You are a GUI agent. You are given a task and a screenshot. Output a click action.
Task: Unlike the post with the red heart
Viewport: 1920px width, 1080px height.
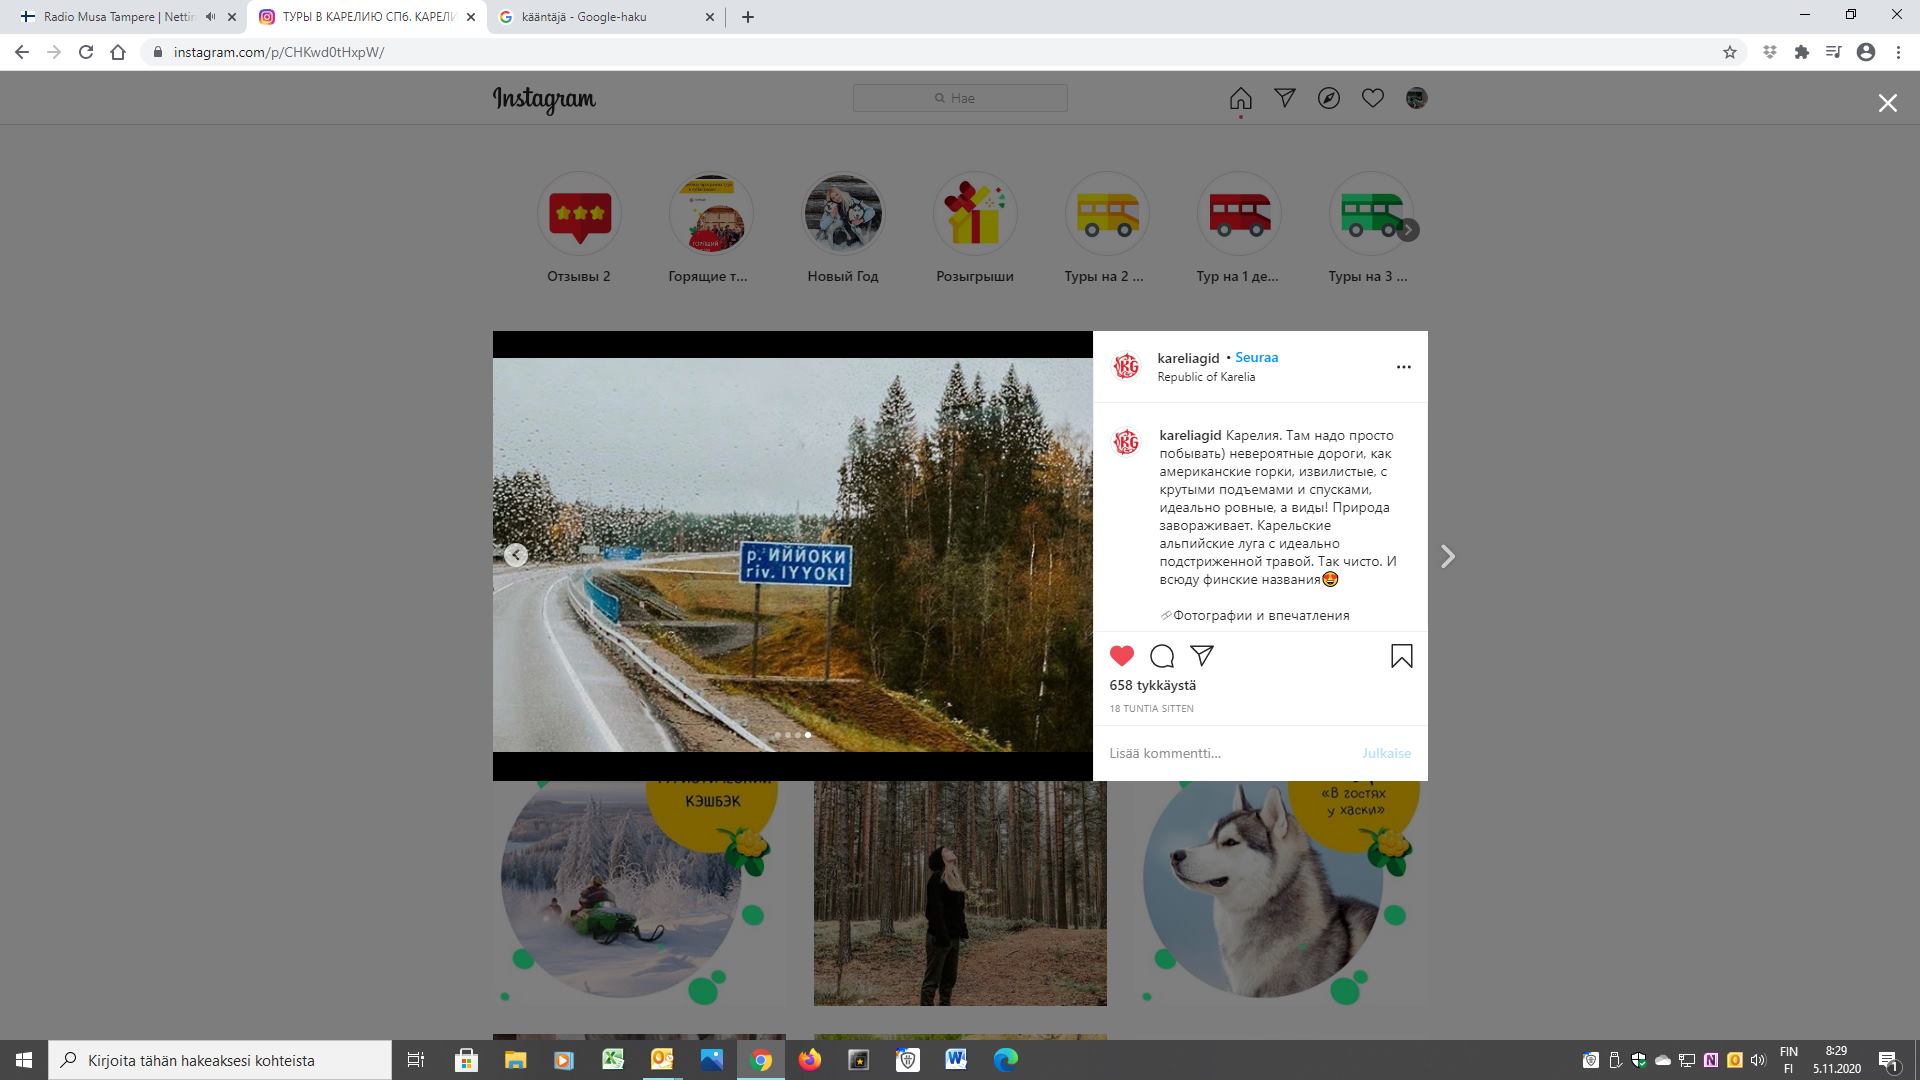pos(1122,656)
